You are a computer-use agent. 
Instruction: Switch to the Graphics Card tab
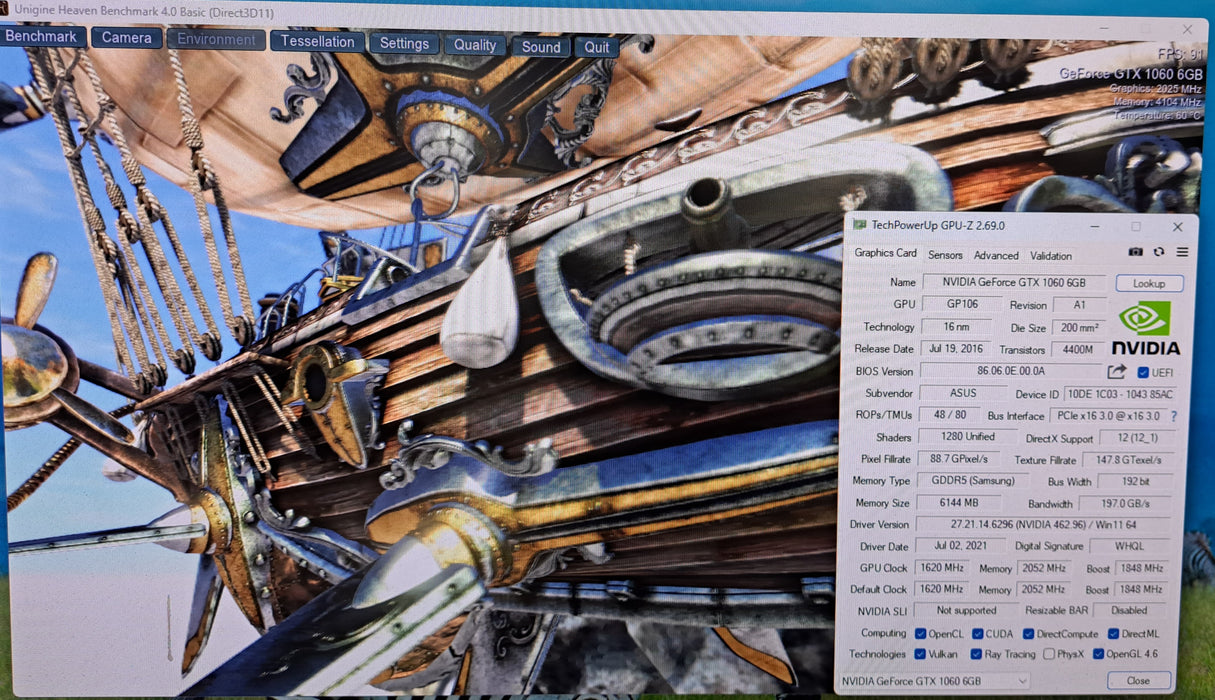click(x=885, y=253)
